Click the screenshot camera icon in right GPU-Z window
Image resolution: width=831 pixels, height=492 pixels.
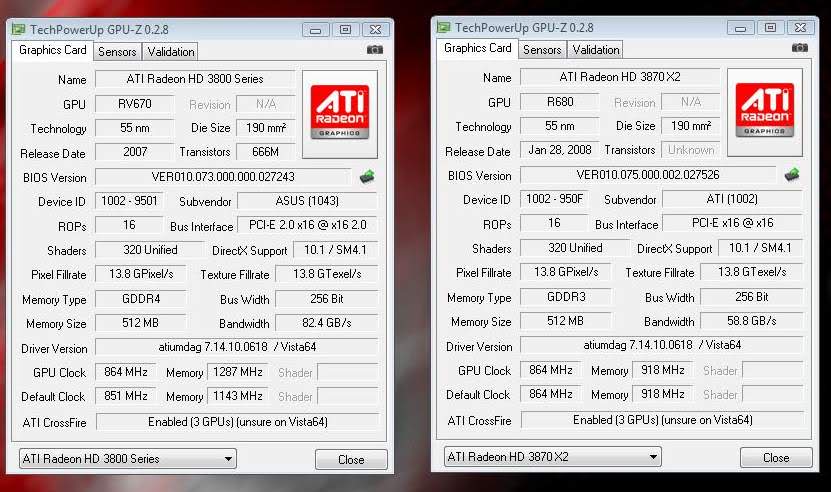[800, 48]
